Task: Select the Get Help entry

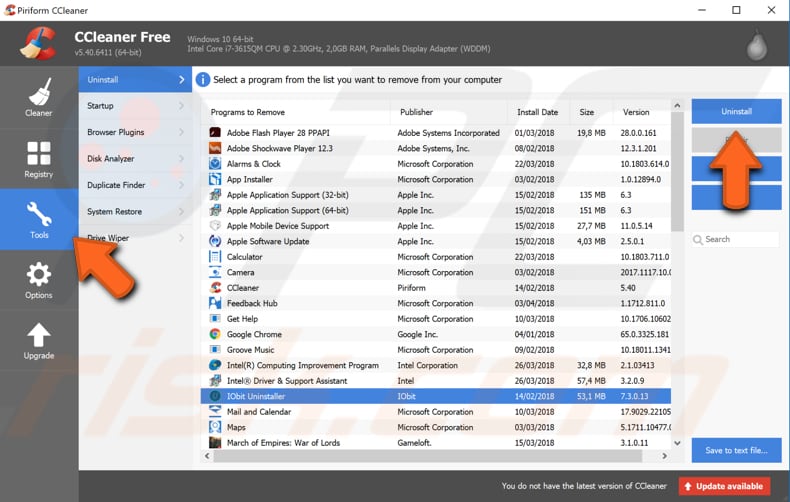Action: point(436,319)
